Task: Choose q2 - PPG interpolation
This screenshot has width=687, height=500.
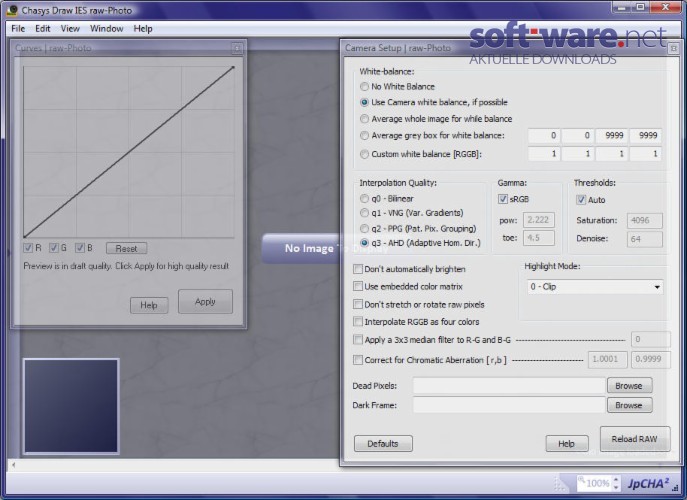Action: pyautogui.click(x=364, y=228)
